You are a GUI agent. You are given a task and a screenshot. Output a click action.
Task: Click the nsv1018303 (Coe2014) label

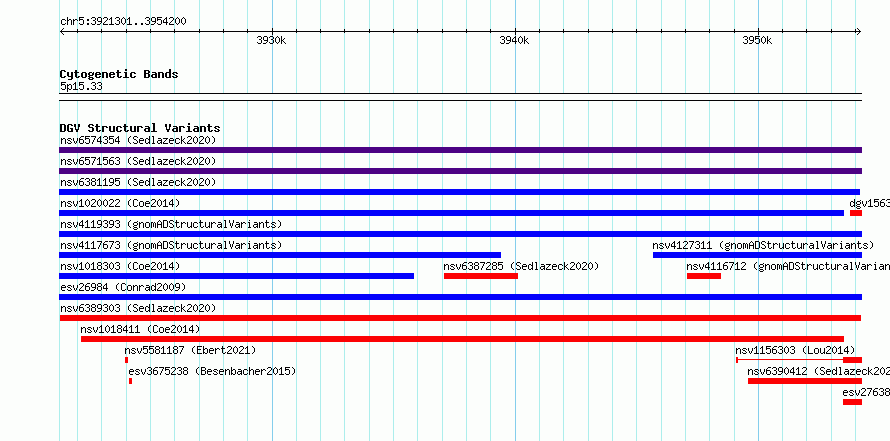pos(120,266)
